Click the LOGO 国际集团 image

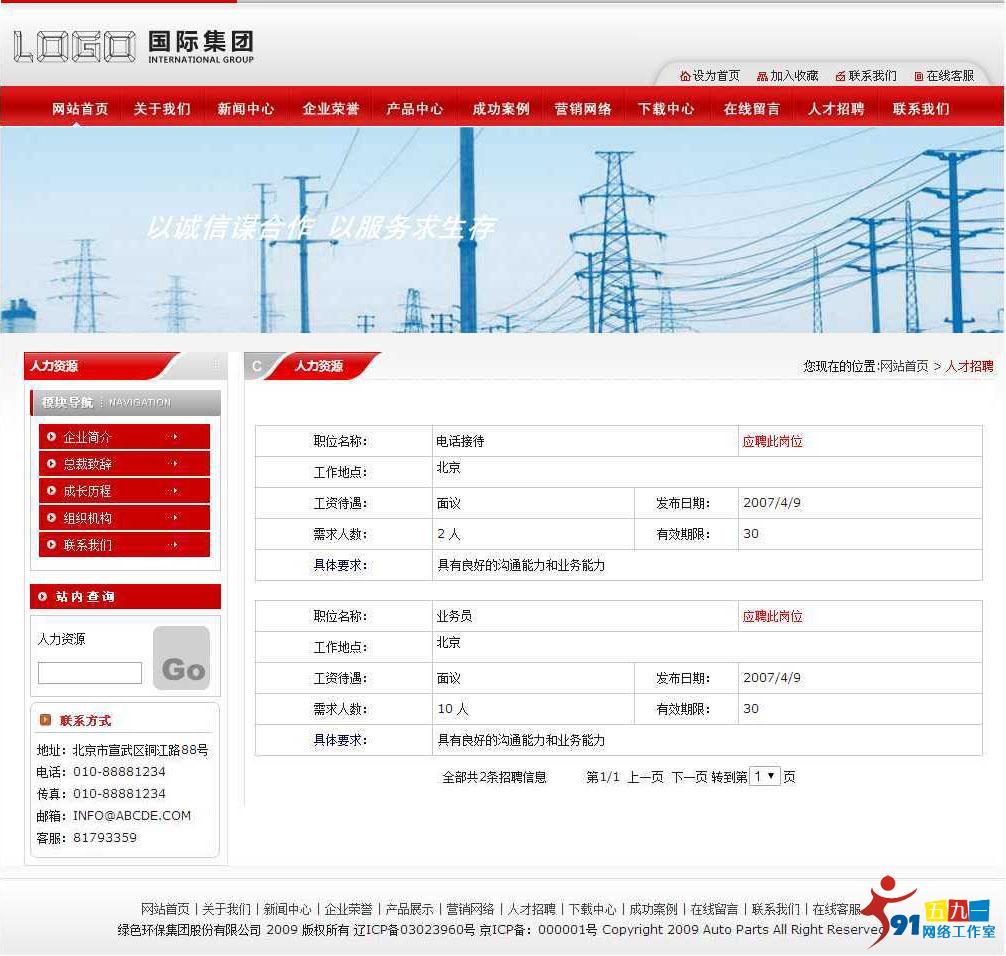(134, 46)
